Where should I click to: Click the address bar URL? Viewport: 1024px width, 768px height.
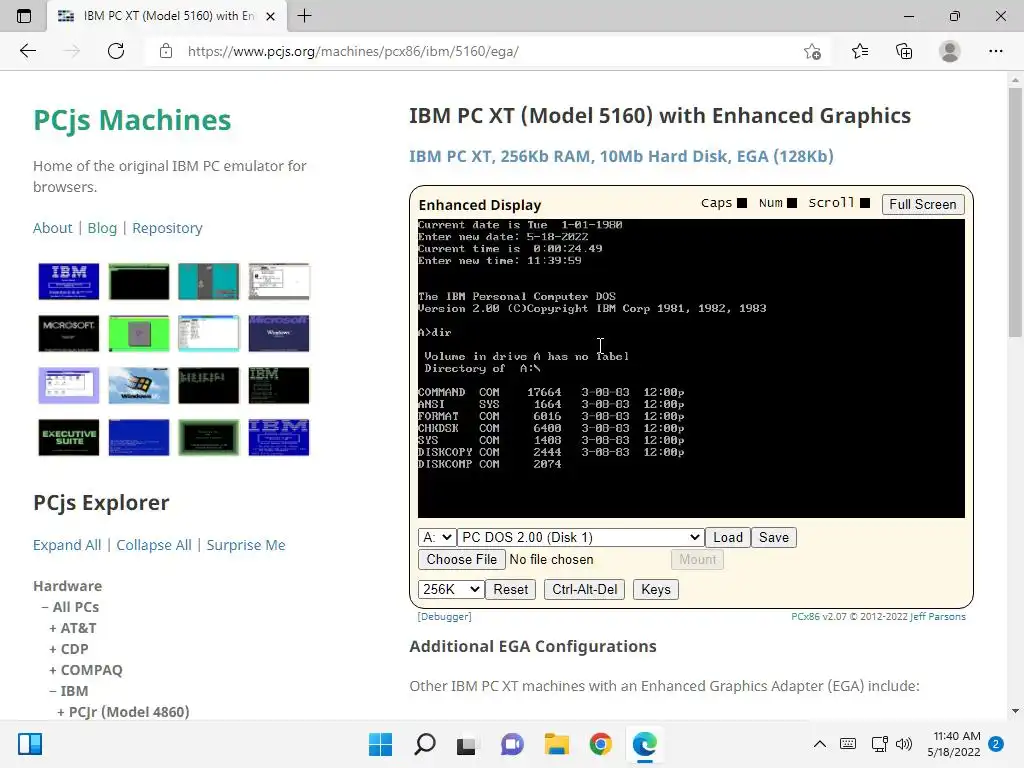tap(353, 51)
